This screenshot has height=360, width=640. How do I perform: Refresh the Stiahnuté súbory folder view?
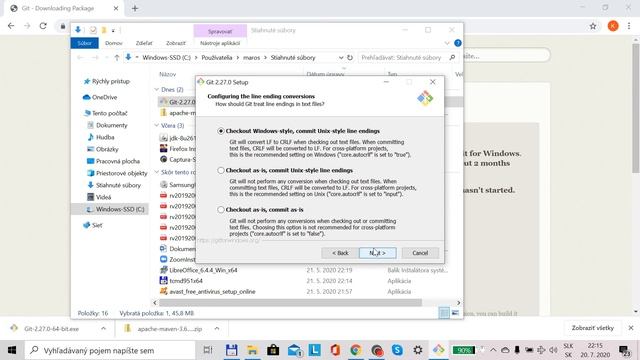click(x=350, y=58)
